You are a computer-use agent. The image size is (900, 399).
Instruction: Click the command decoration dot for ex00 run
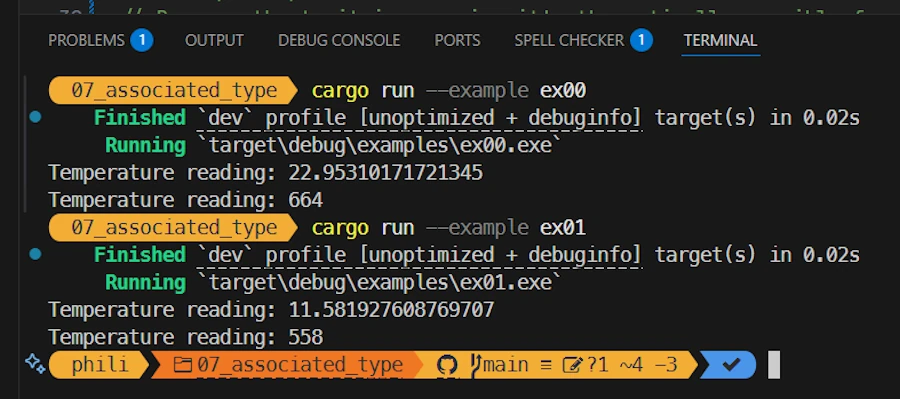(x=35, y=117)
